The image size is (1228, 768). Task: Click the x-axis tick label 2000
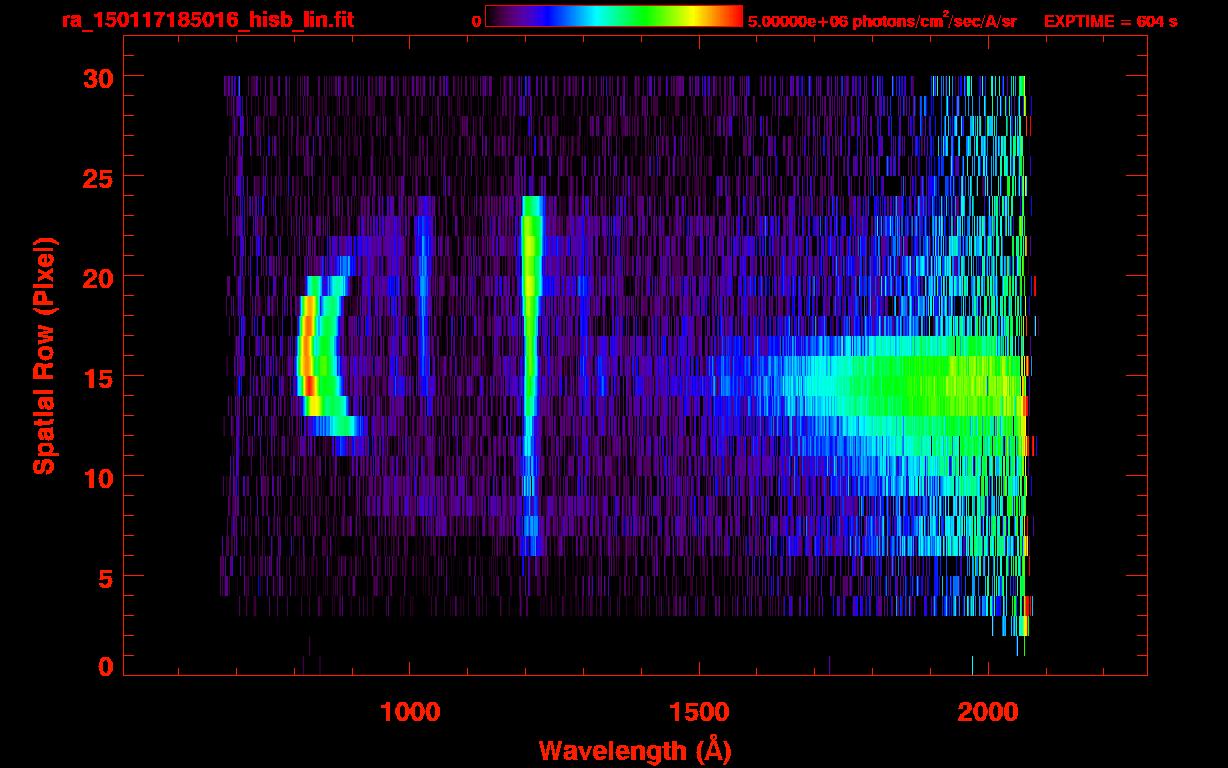988,711
